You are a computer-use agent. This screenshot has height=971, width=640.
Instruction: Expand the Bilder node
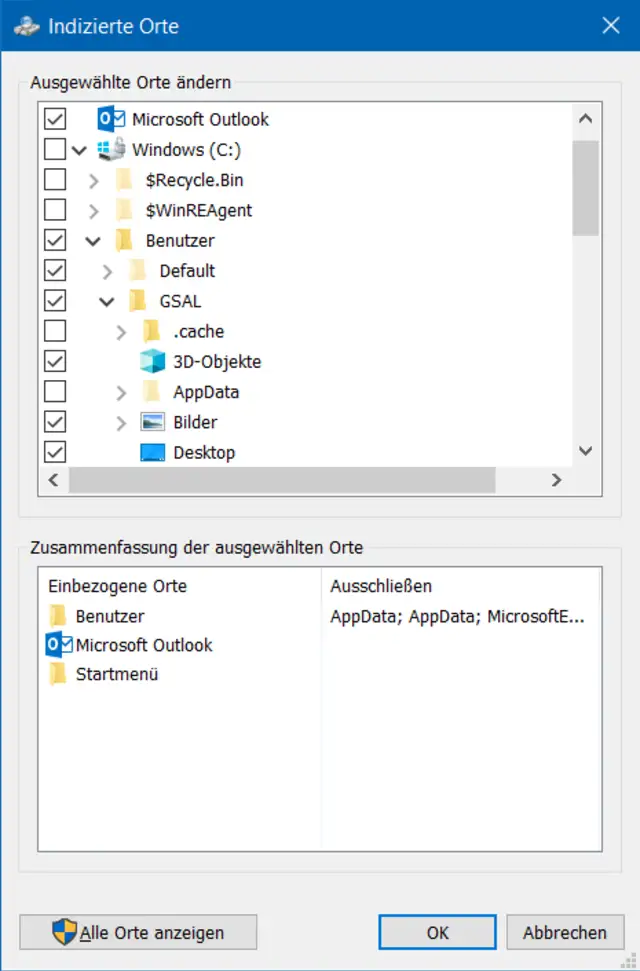click(121, 423)
